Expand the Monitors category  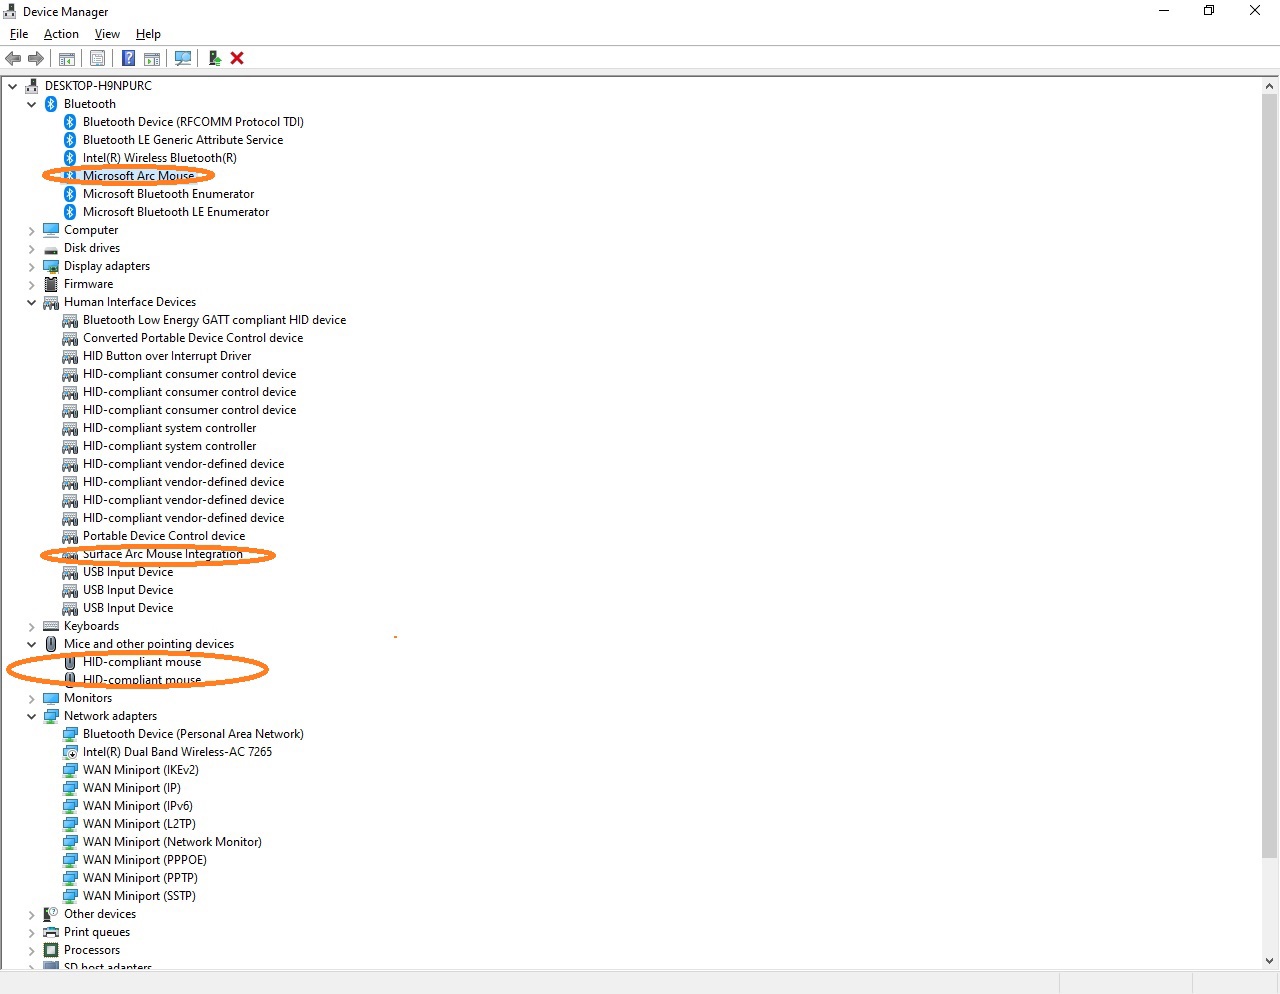click(x=32, y=698)
